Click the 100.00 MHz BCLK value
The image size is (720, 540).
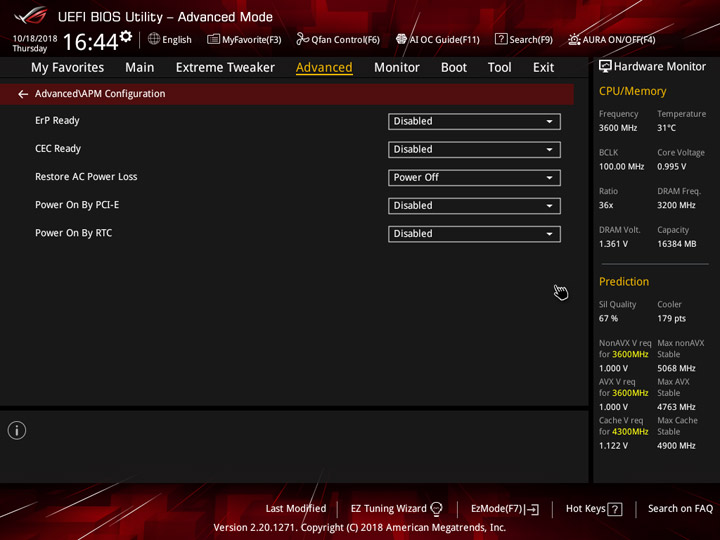tap(621, 167)
